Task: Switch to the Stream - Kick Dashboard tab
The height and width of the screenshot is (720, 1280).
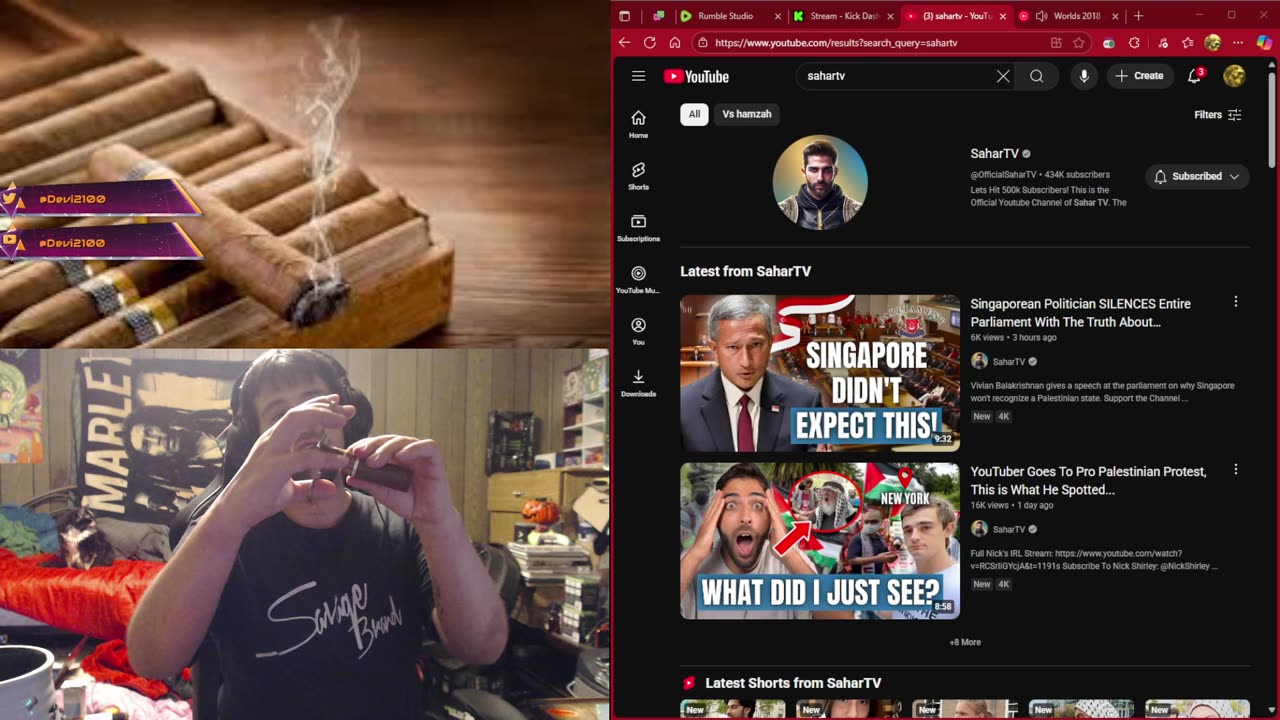Action: [844, 16]
